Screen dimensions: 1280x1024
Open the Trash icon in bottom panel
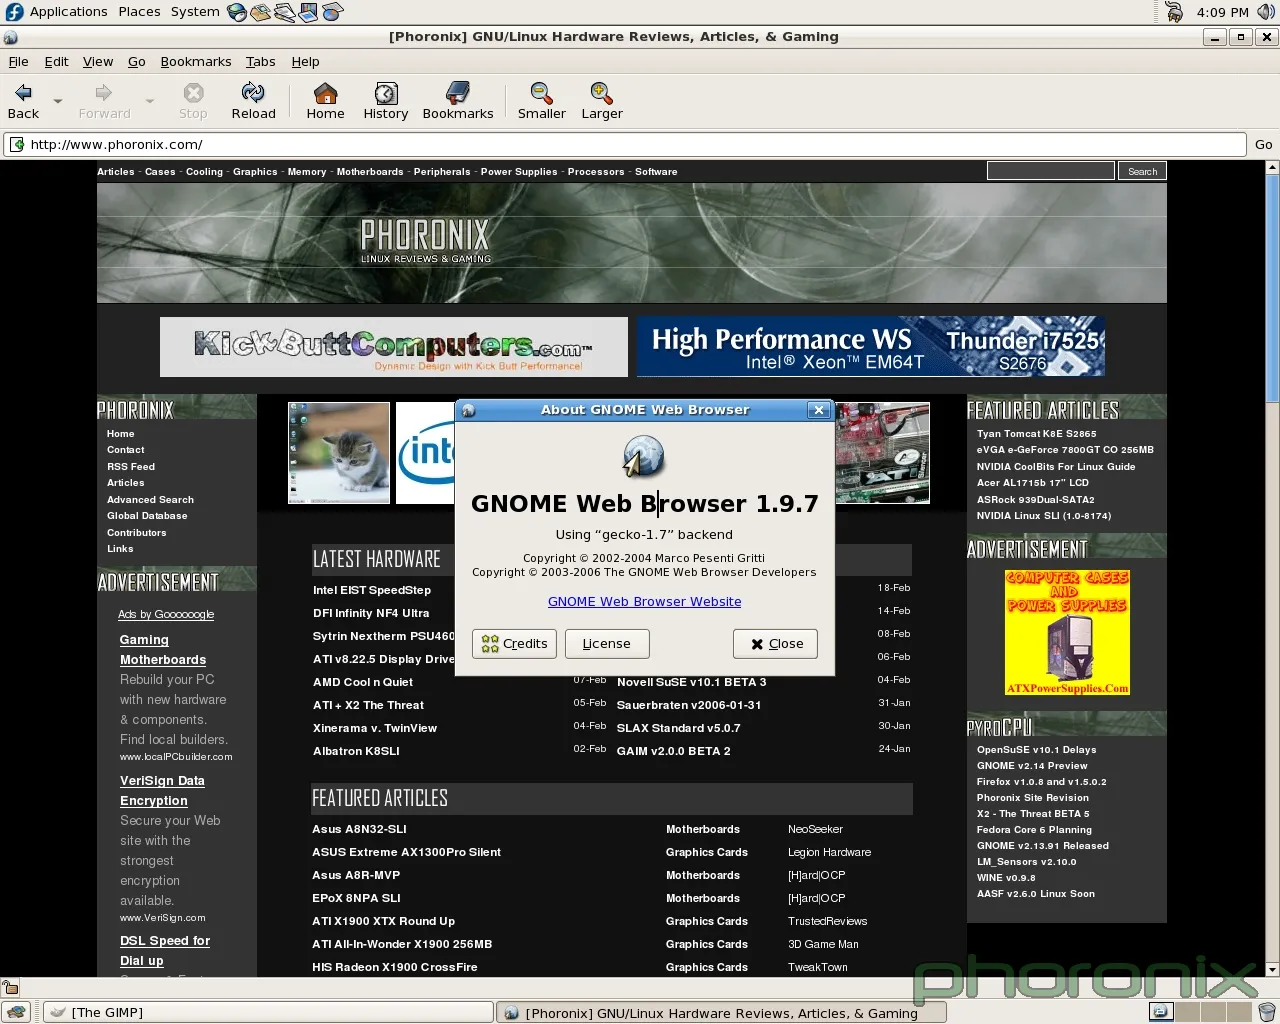(x=1266, y=1012)
